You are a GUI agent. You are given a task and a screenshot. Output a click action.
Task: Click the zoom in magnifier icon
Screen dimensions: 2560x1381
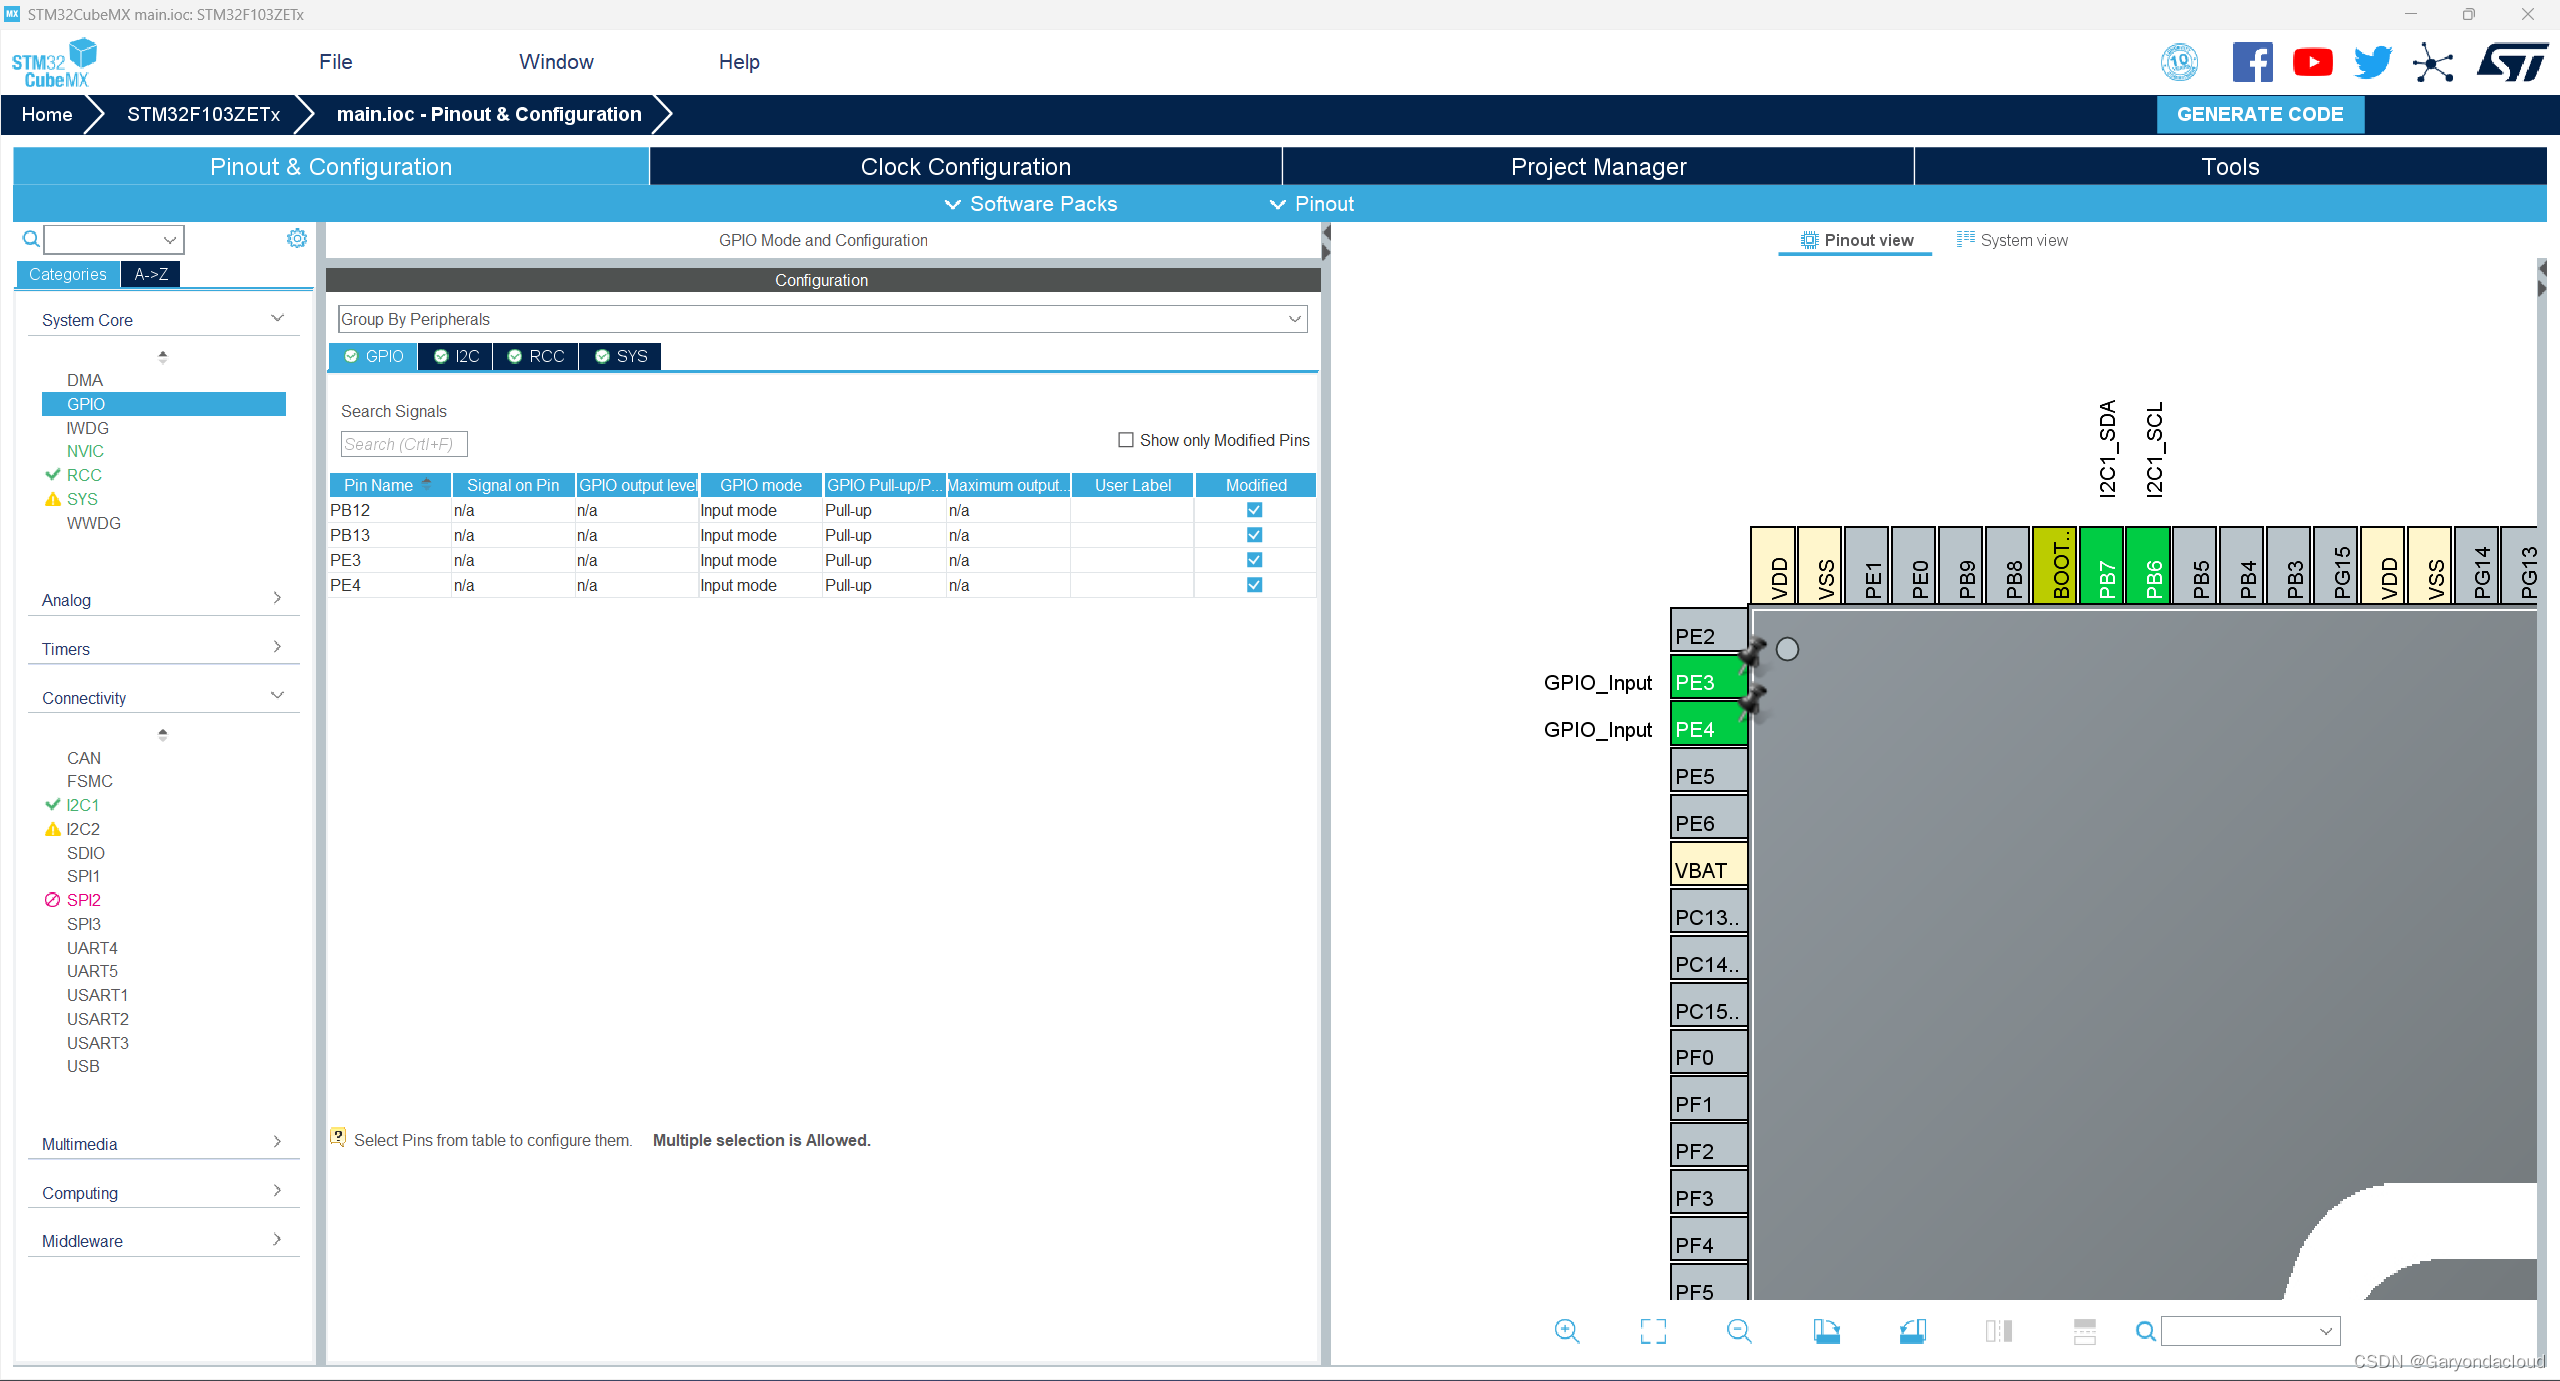(1566, 1331)
